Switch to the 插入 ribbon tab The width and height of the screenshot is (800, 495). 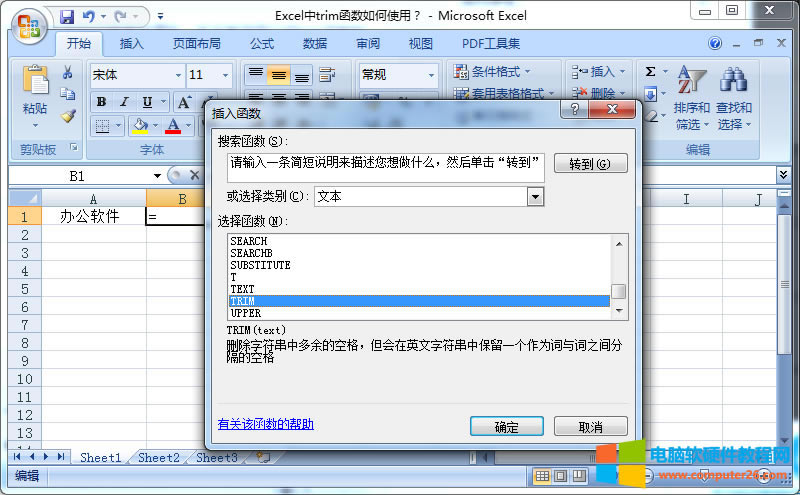click(131, 44)
